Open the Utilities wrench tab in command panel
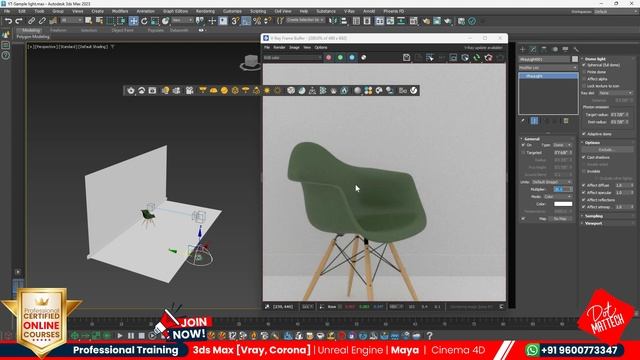The image size is (640, 360). point(576,49)
